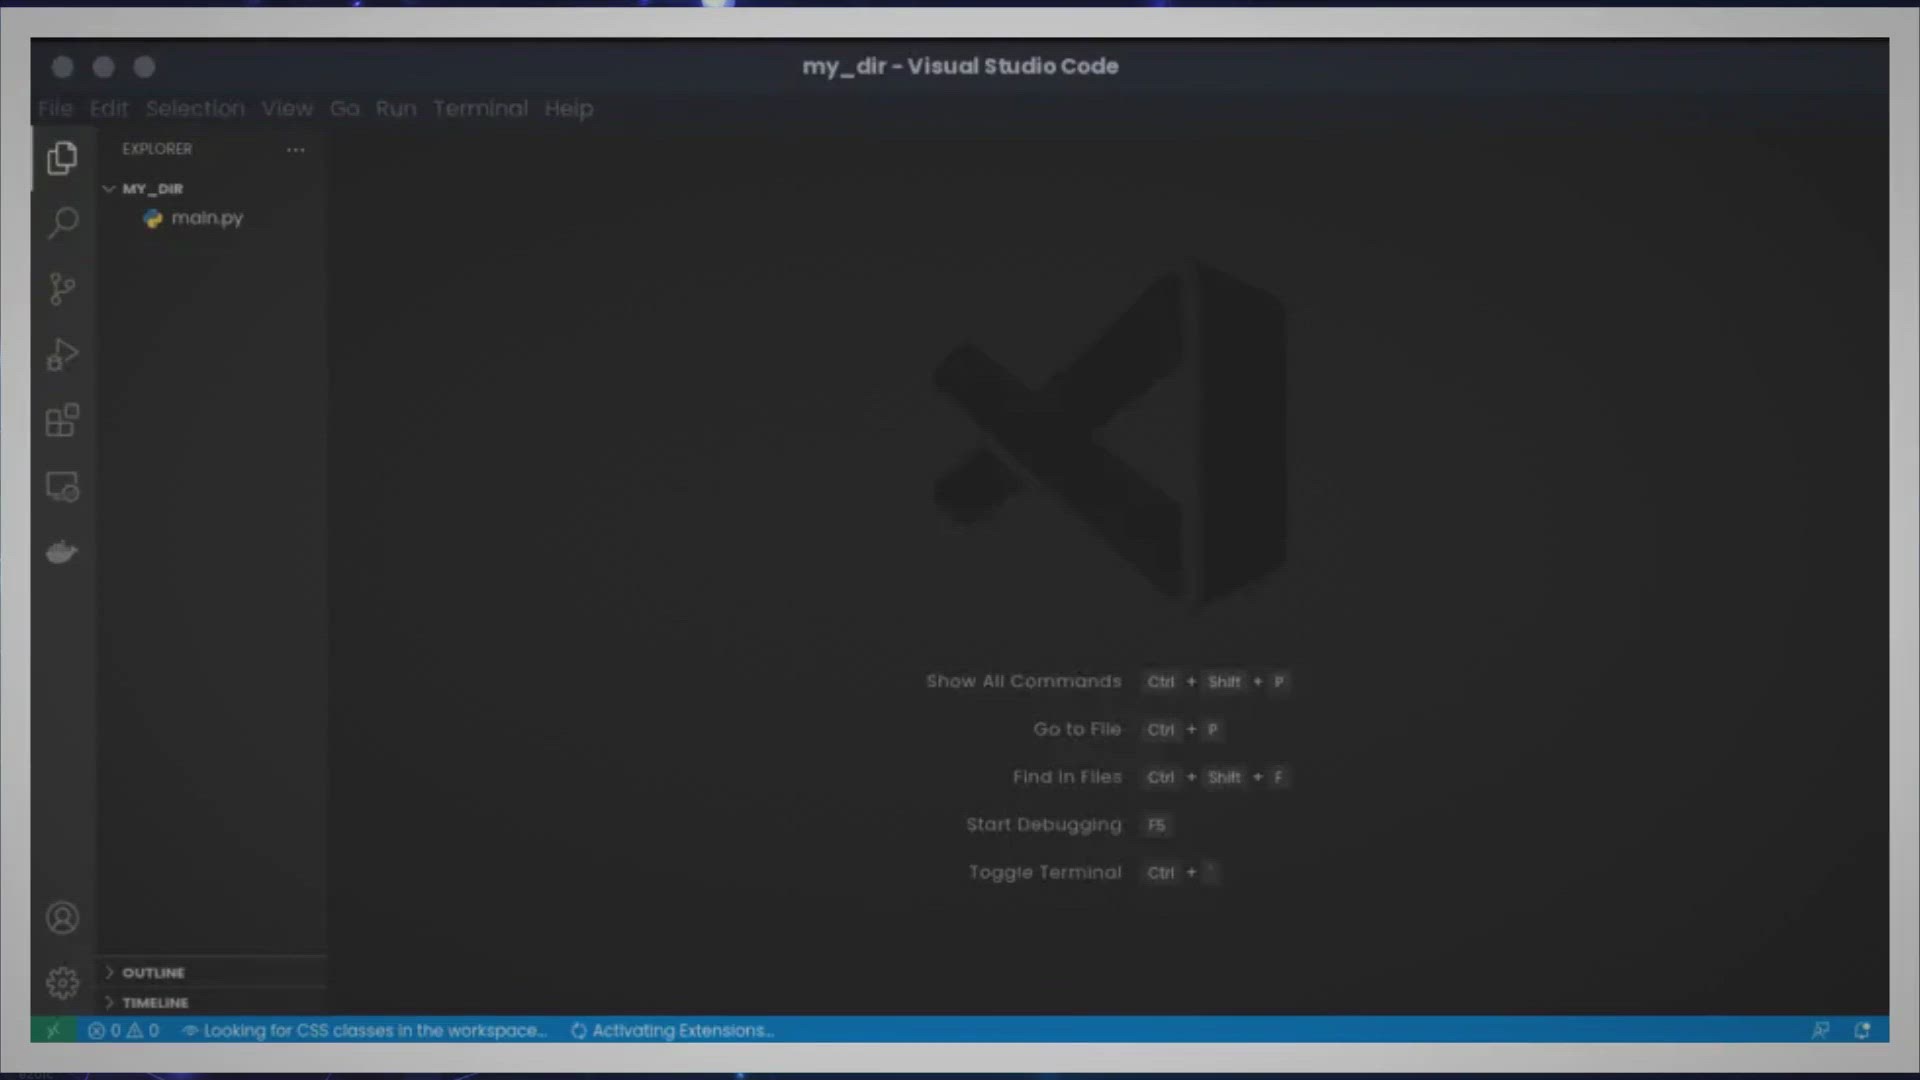Open Explorer more actions ellipsis
Viewport: 1920px width, 1080px height.
[x=295, y=149]
